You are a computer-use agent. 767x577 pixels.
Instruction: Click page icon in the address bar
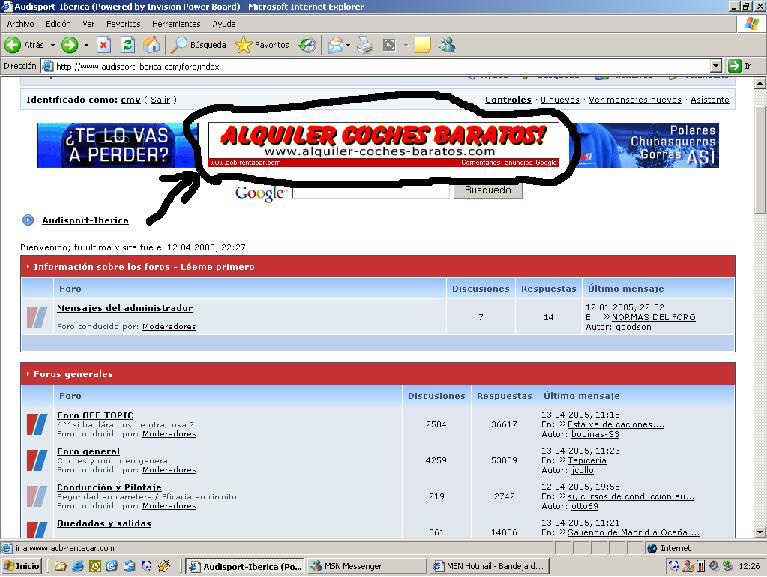coord(47,66)
